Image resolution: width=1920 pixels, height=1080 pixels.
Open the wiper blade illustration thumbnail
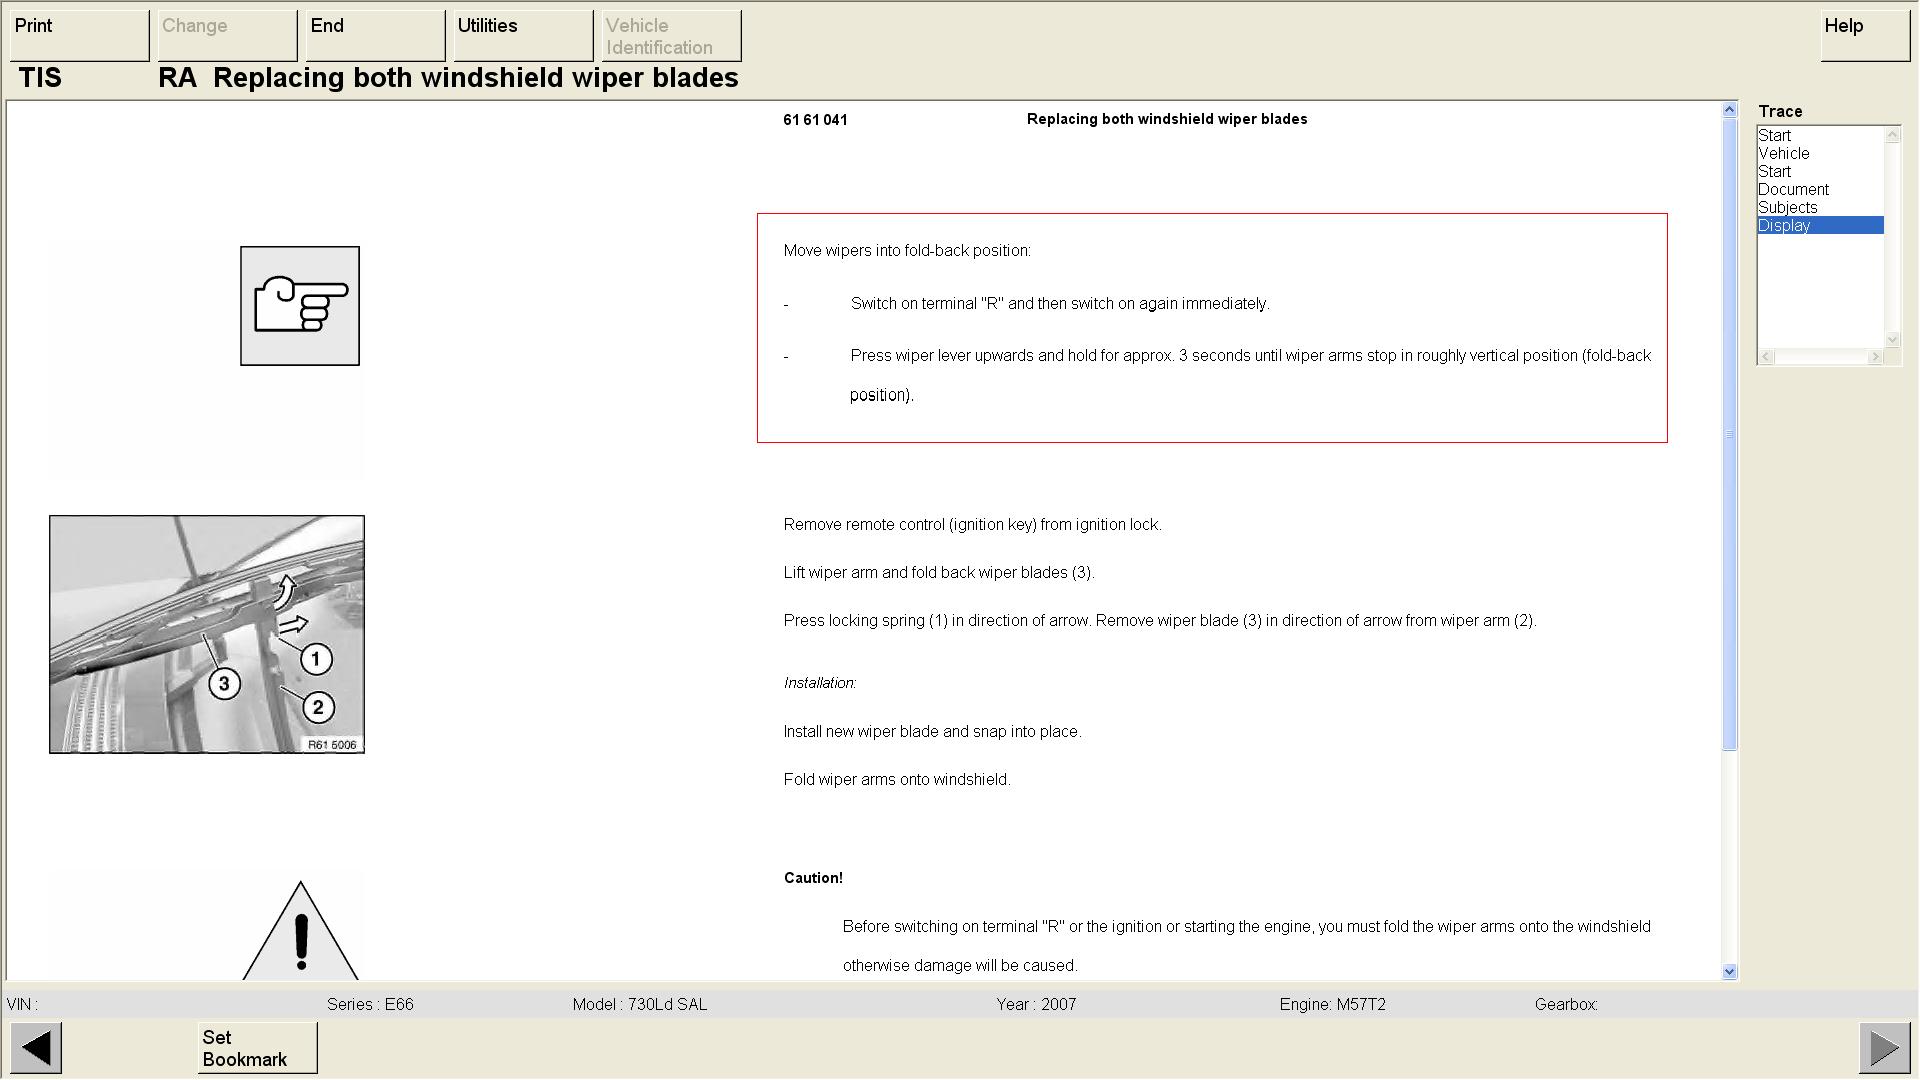207,634
